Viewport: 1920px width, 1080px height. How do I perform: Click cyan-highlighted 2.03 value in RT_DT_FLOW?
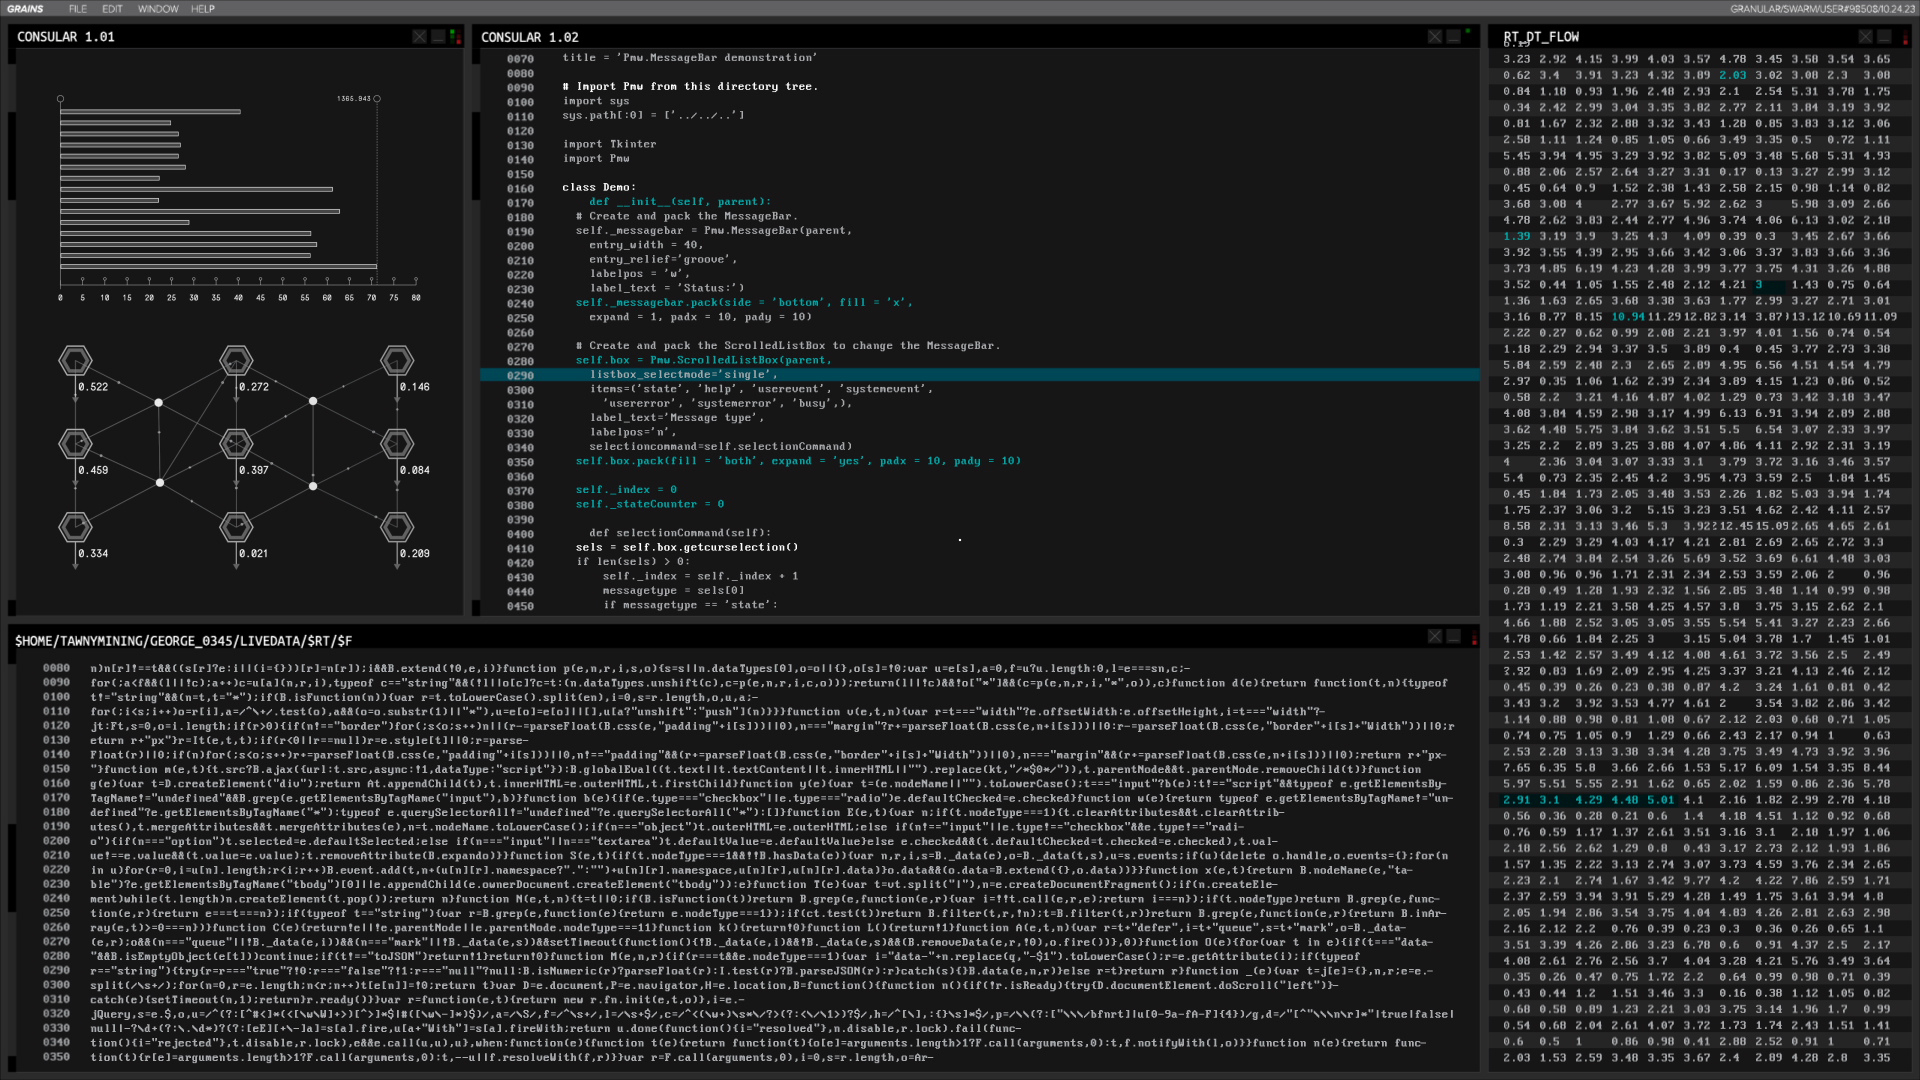1733,76
